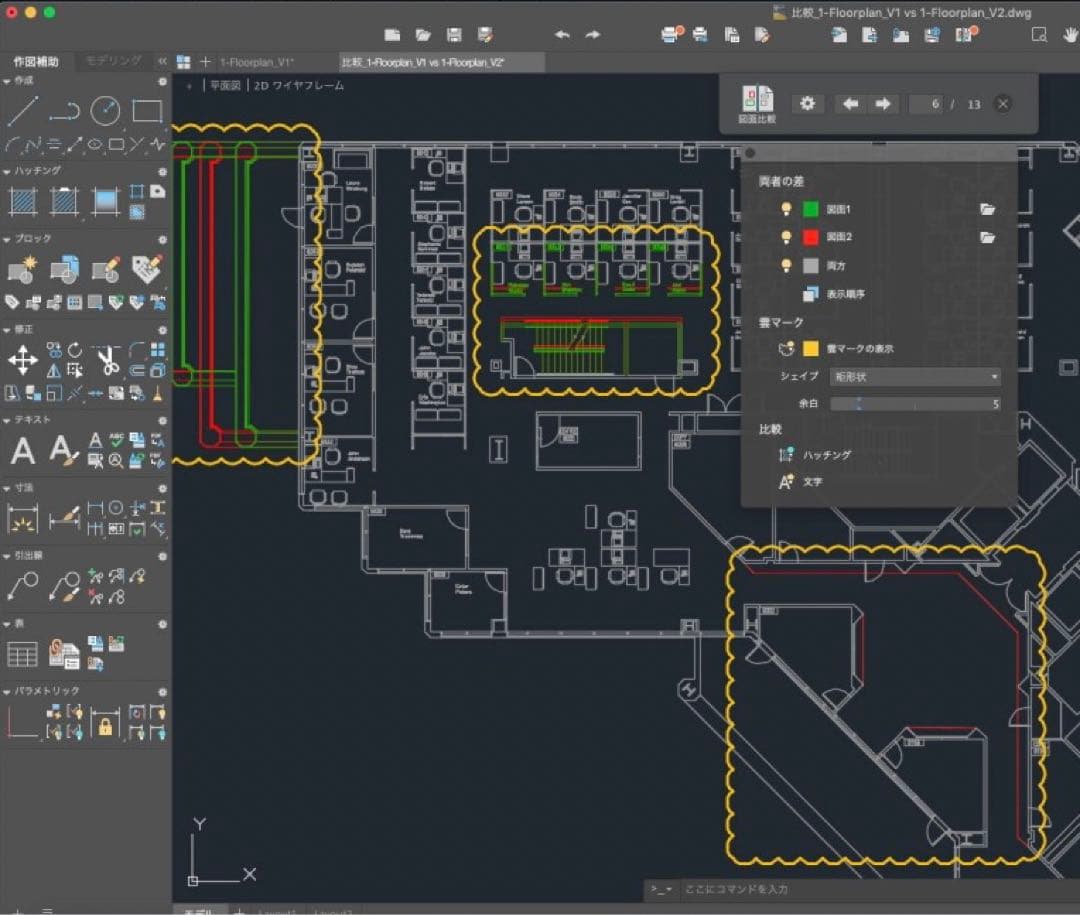Collapse the ブロック panel section

coord(9,239)
